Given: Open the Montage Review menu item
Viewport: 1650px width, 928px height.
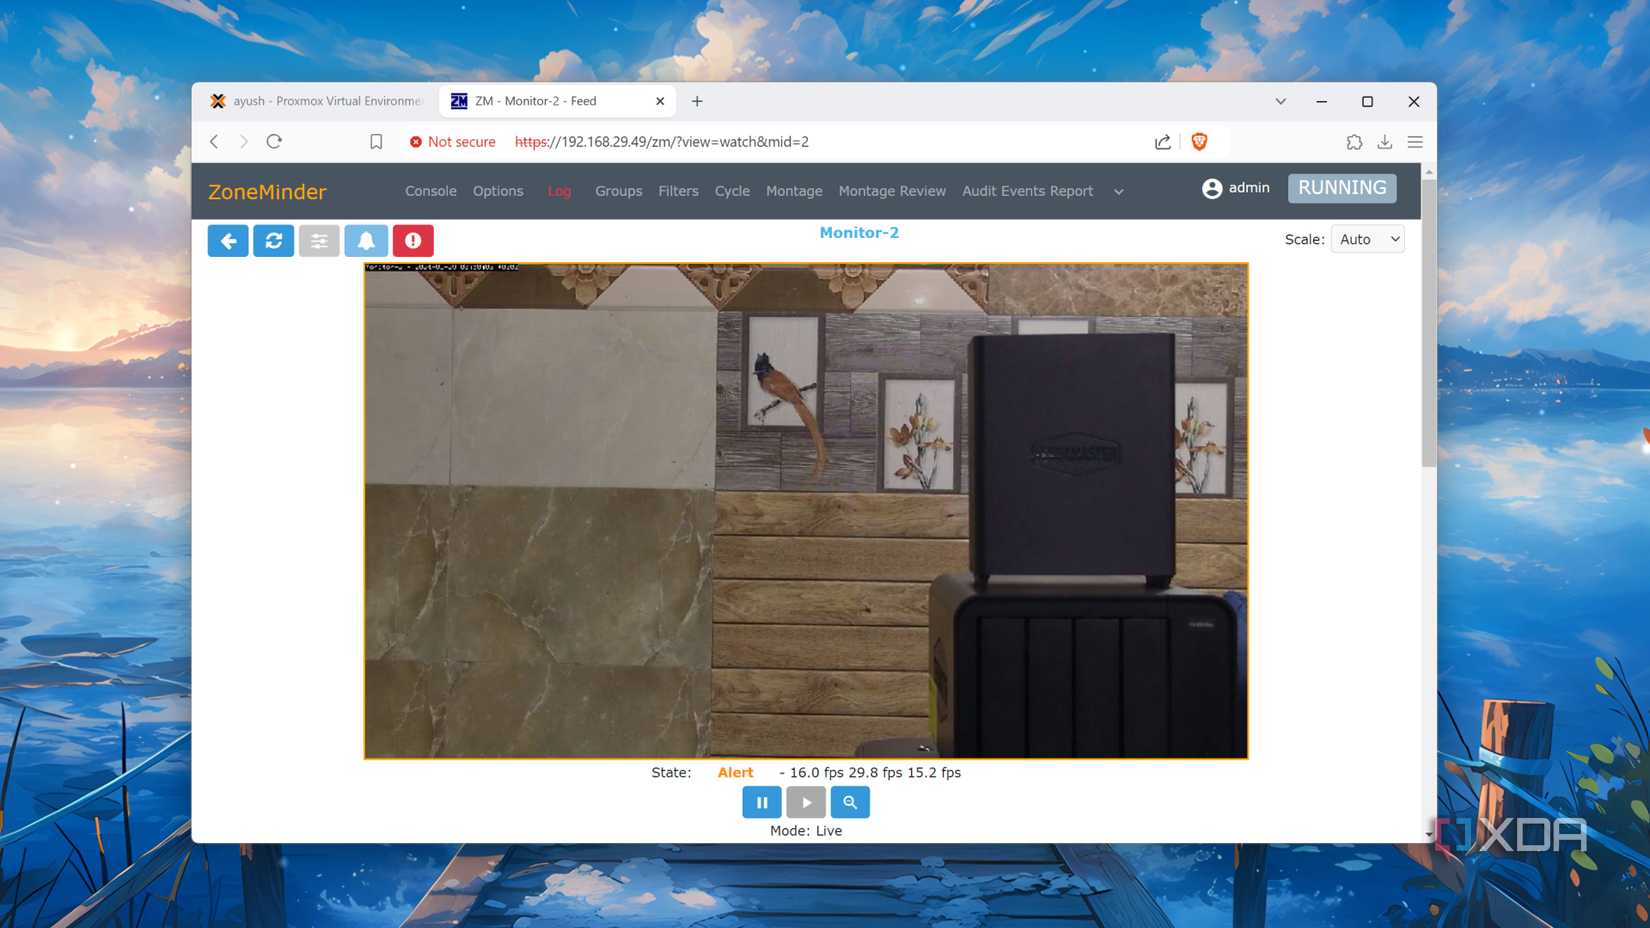Looking at the screenshot, I should tap(891, 191).
